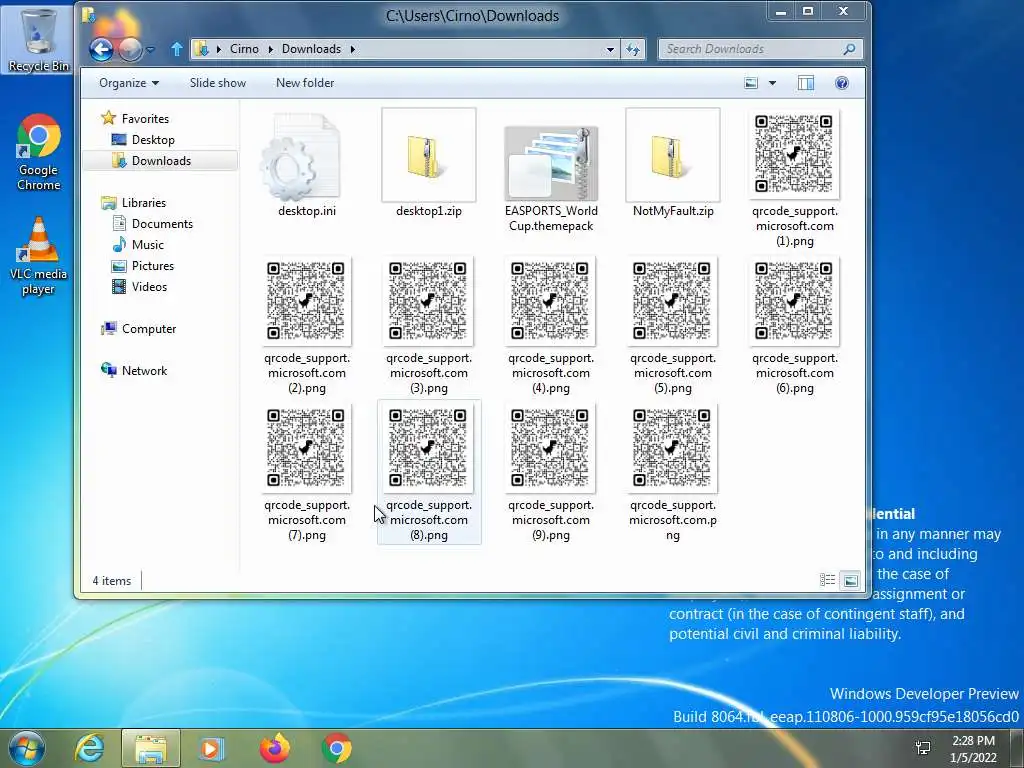Click the Back navigation arrow
This screenshot has height=768, width=1024.
click(101, 49)
